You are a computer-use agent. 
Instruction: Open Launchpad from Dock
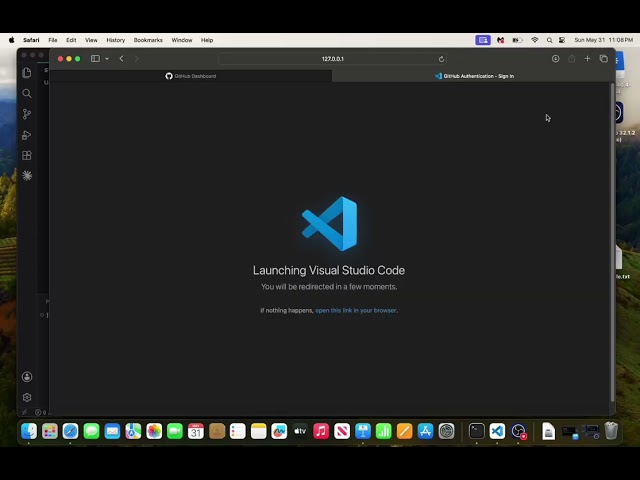[50, 431]
